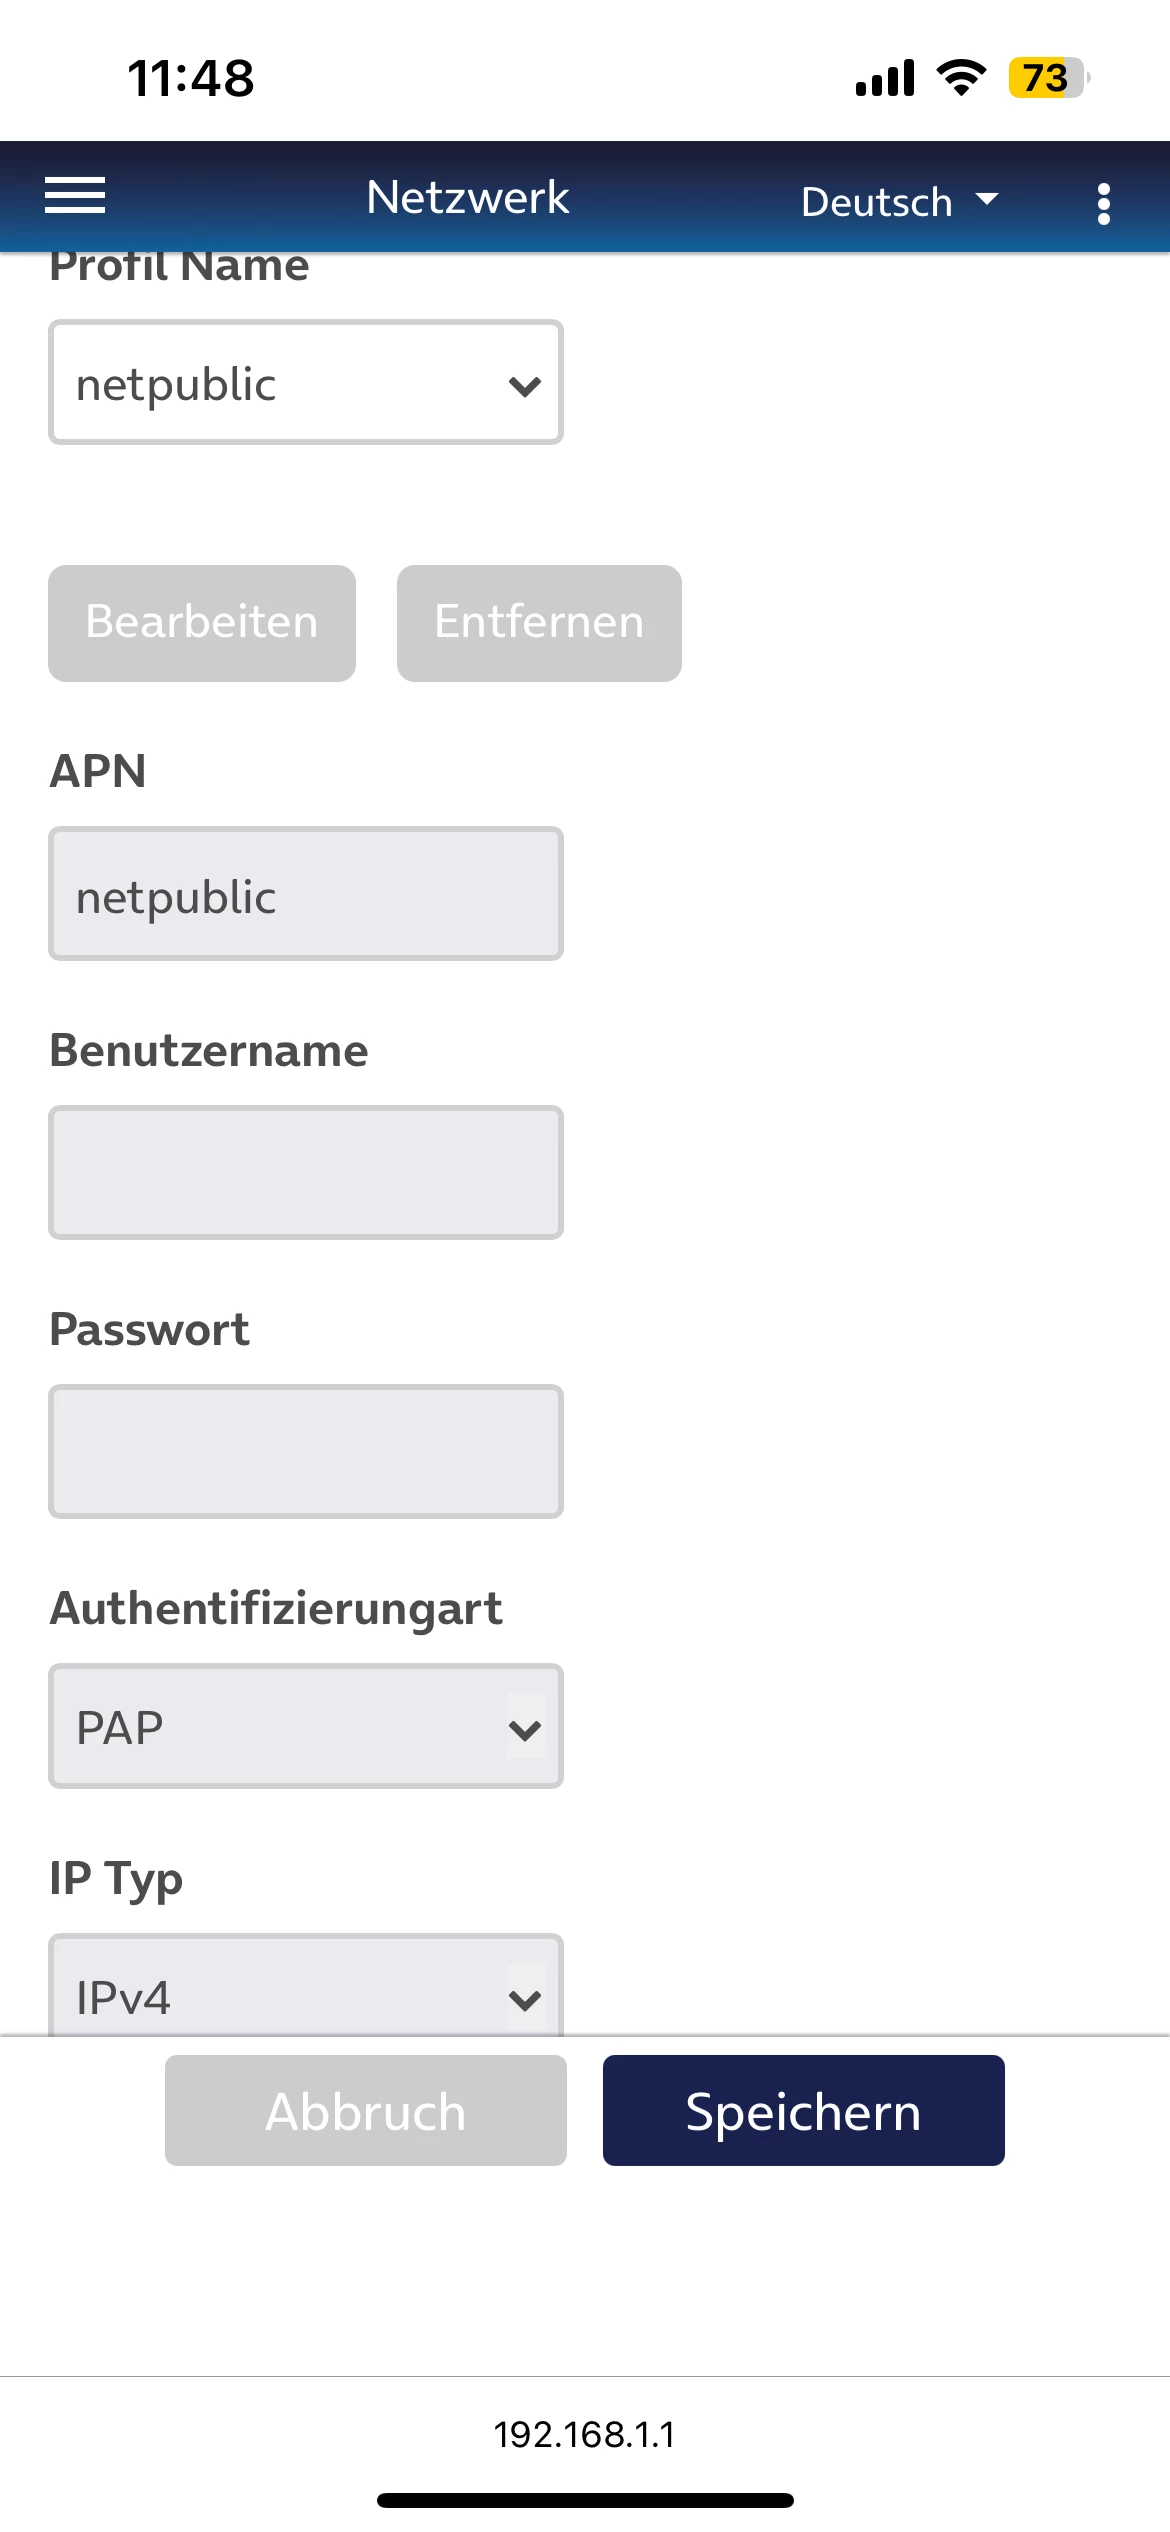Tap the battery indicator showing 73

click(1047, 78)
